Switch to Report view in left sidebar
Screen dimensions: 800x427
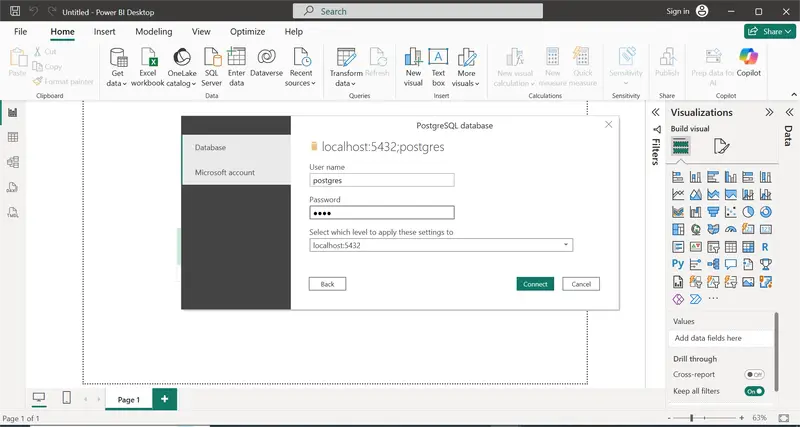coord(13,112)
